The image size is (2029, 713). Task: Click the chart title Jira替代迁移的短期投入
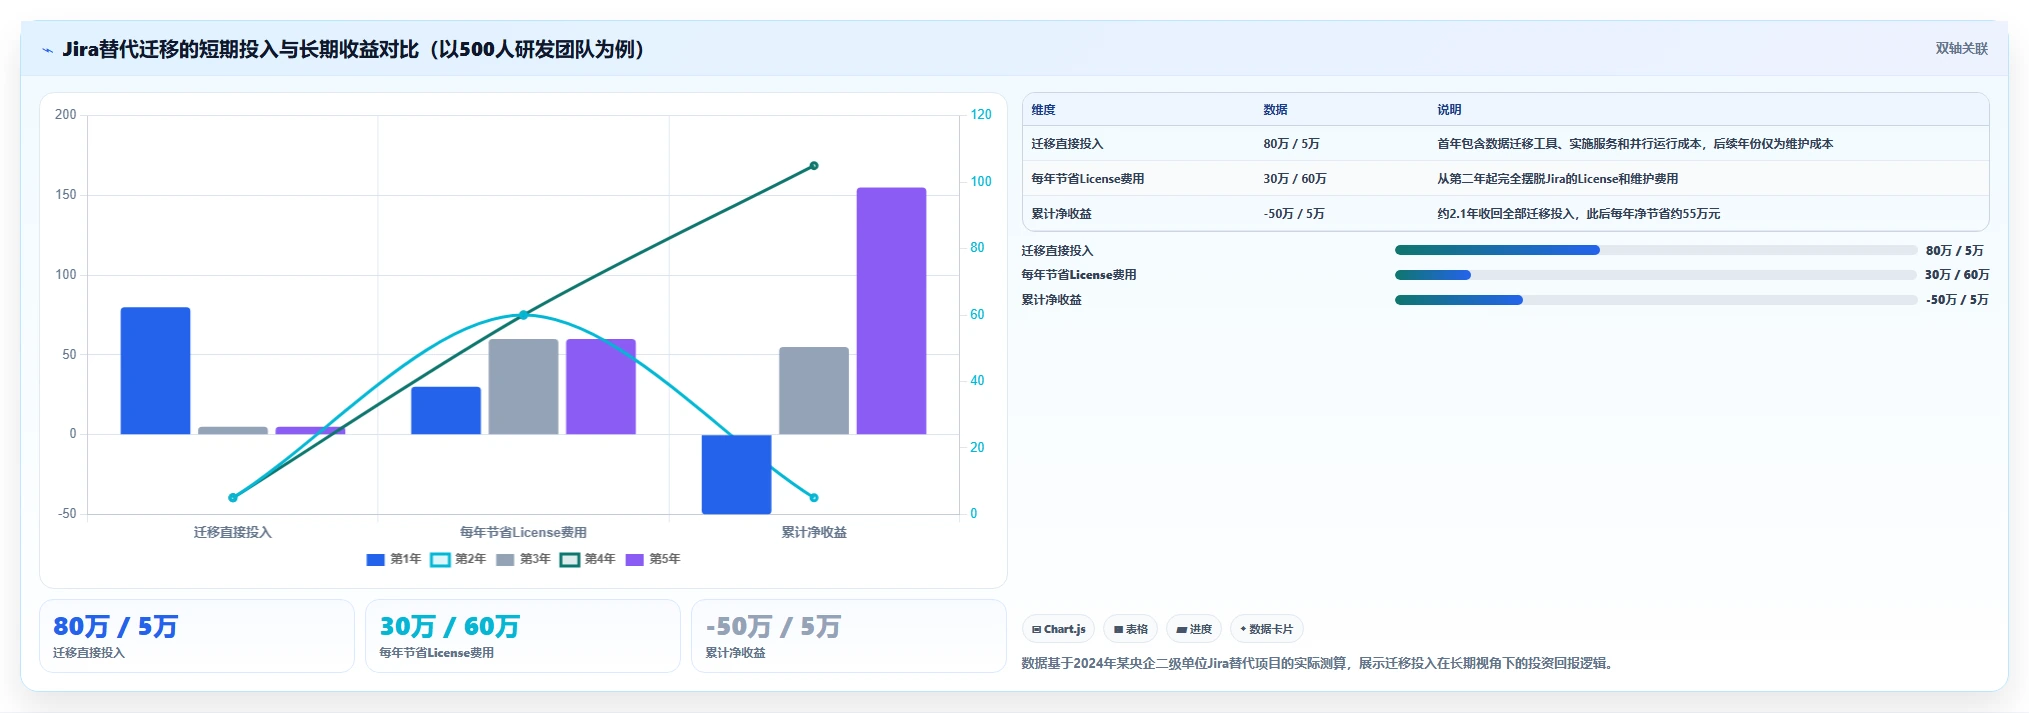(x=354, y=49)
